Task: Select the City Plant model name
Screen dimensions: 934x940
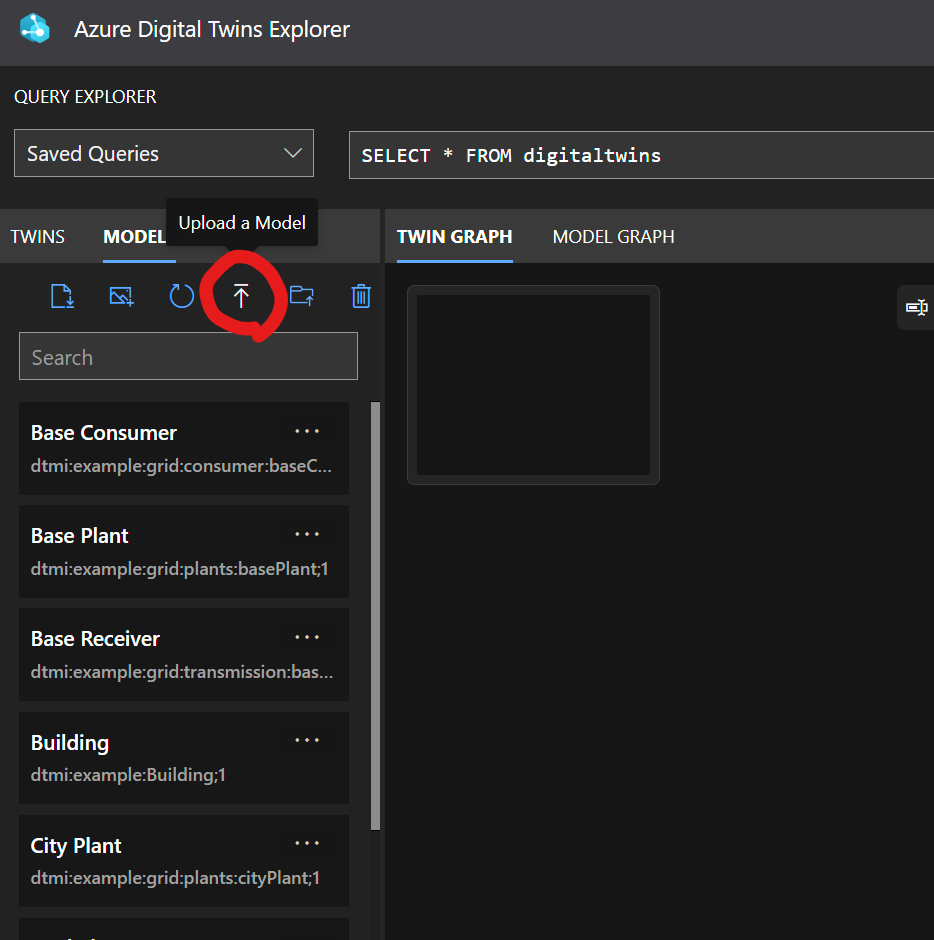Action: click(x=76, y=846)
